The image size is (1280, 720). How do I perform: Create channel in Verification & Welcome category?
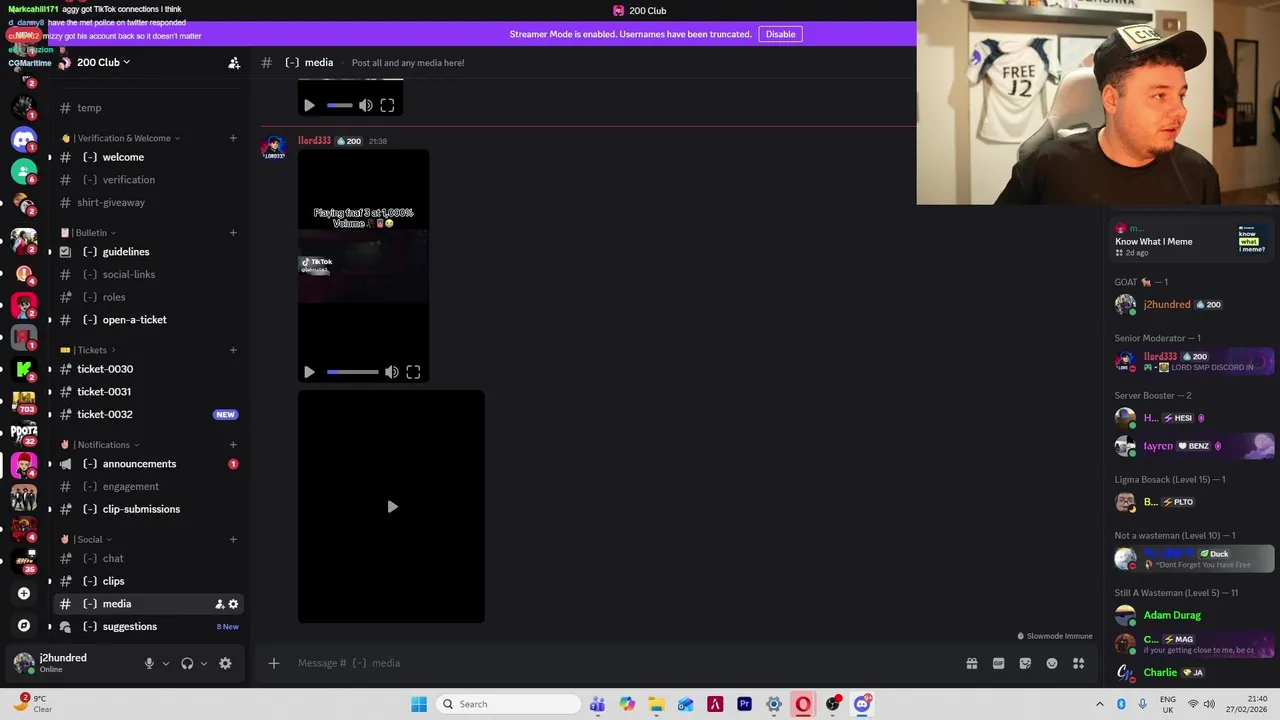[x=233, y=138]
